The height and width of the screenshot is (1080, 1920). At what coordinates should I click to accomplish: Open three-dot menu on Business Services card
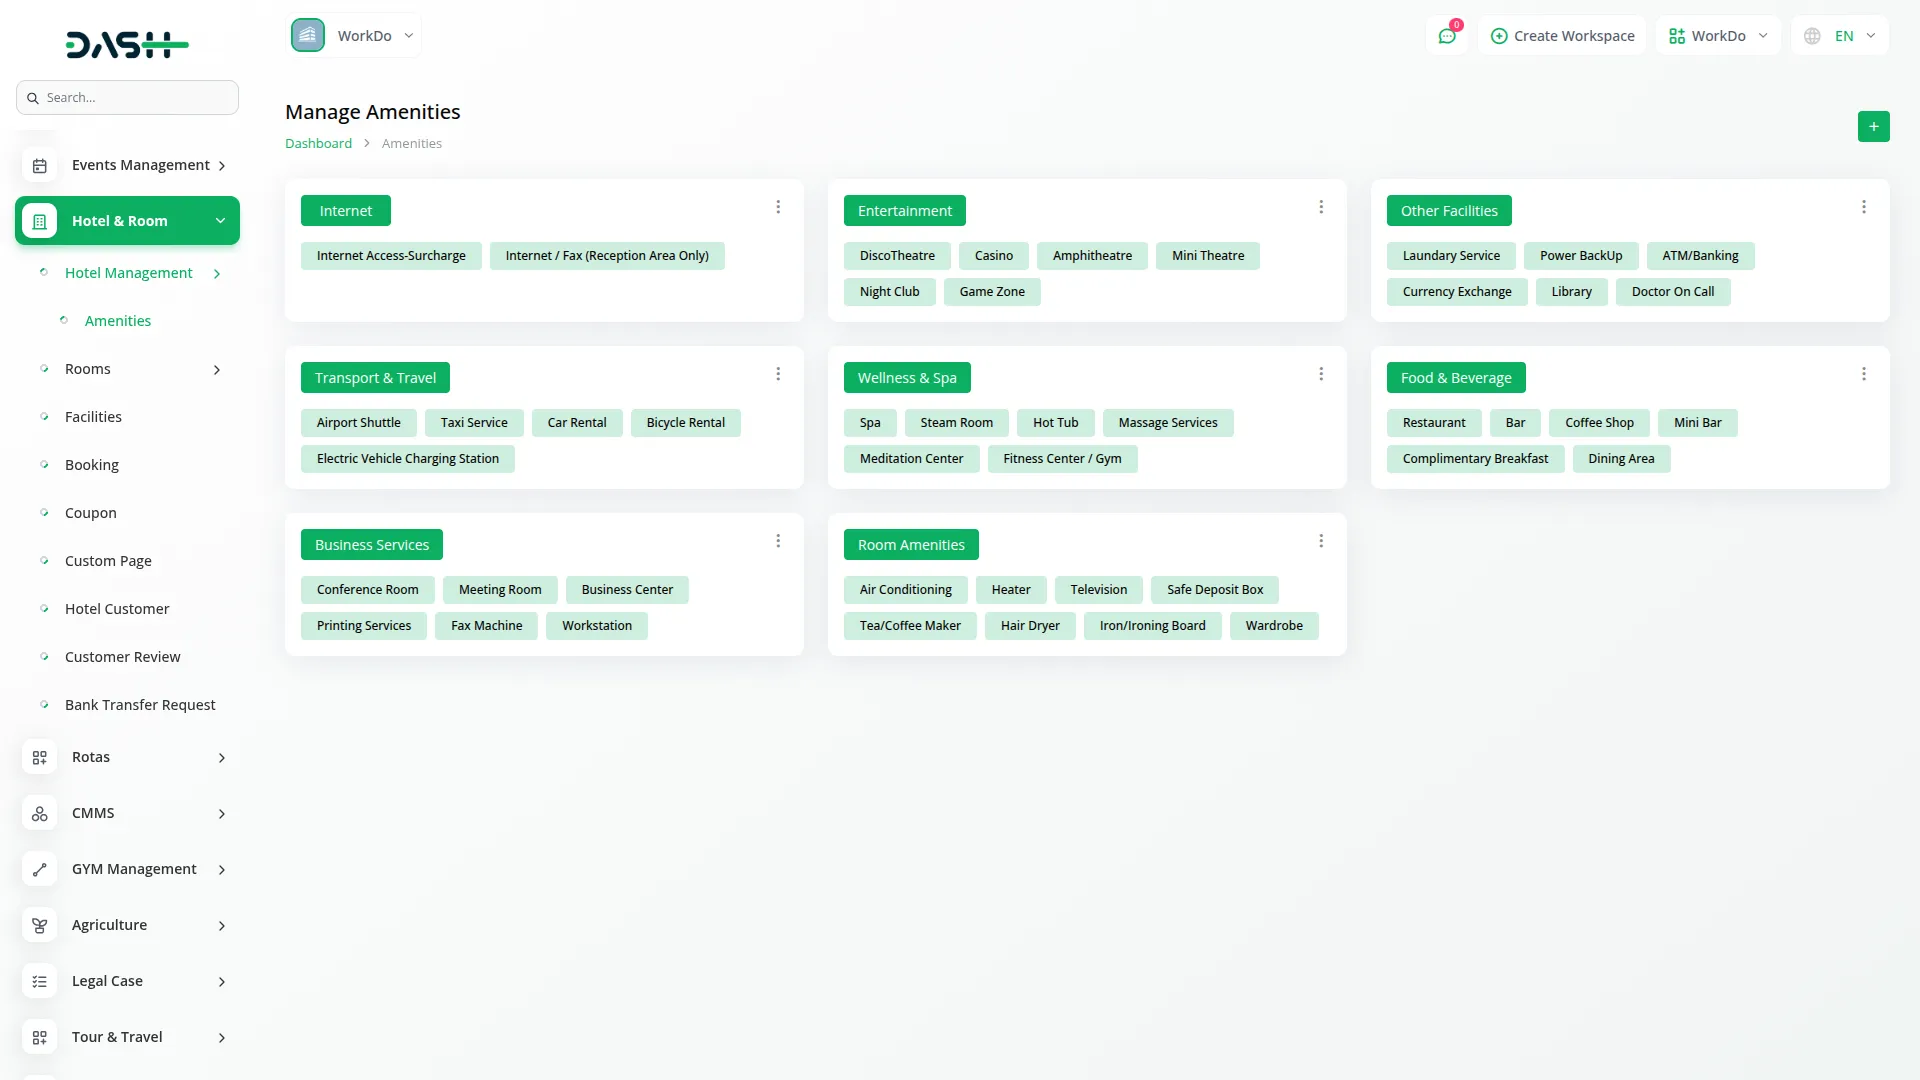pyautogui.click(x=778, y=541)
